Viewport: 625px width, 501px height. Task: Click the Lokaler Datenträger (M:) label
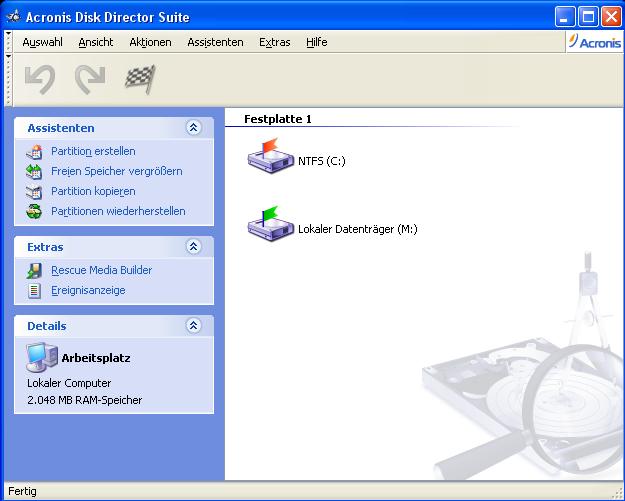(x=358, y=229)
